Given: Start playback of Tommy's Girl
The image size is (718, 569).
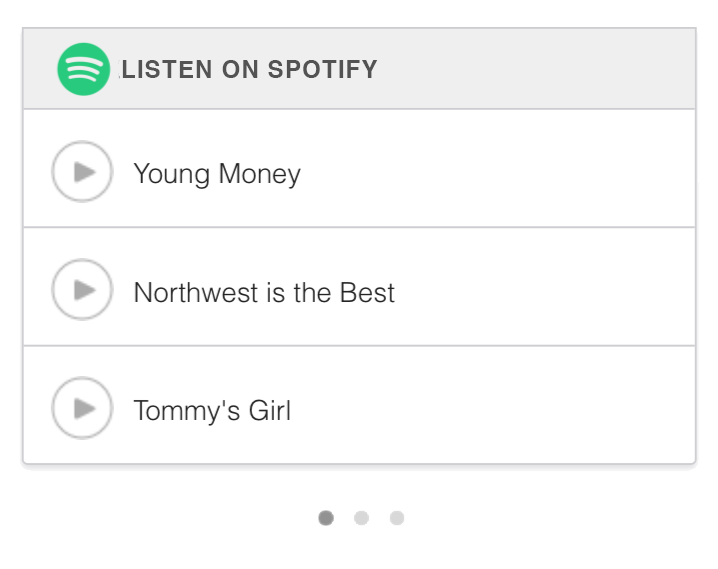Looking at the screenshot, I should pyautogui.click(x=82, y=409).
